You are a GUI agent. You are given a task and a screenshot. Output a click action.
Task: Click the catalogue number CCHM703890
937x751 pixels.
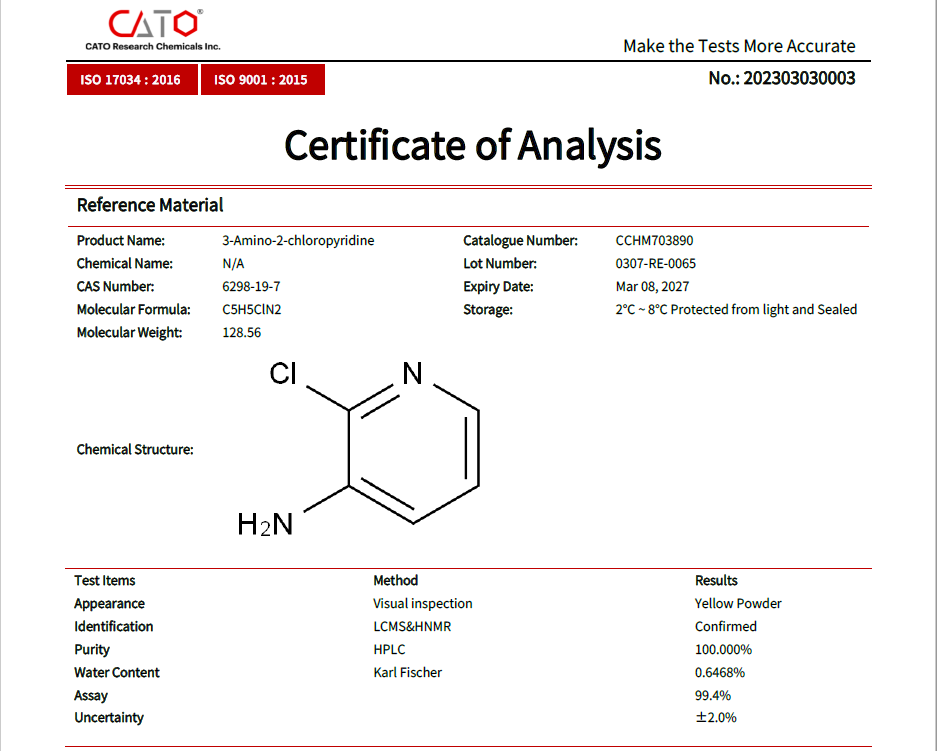pyautogui.click(x=654, y=241)
